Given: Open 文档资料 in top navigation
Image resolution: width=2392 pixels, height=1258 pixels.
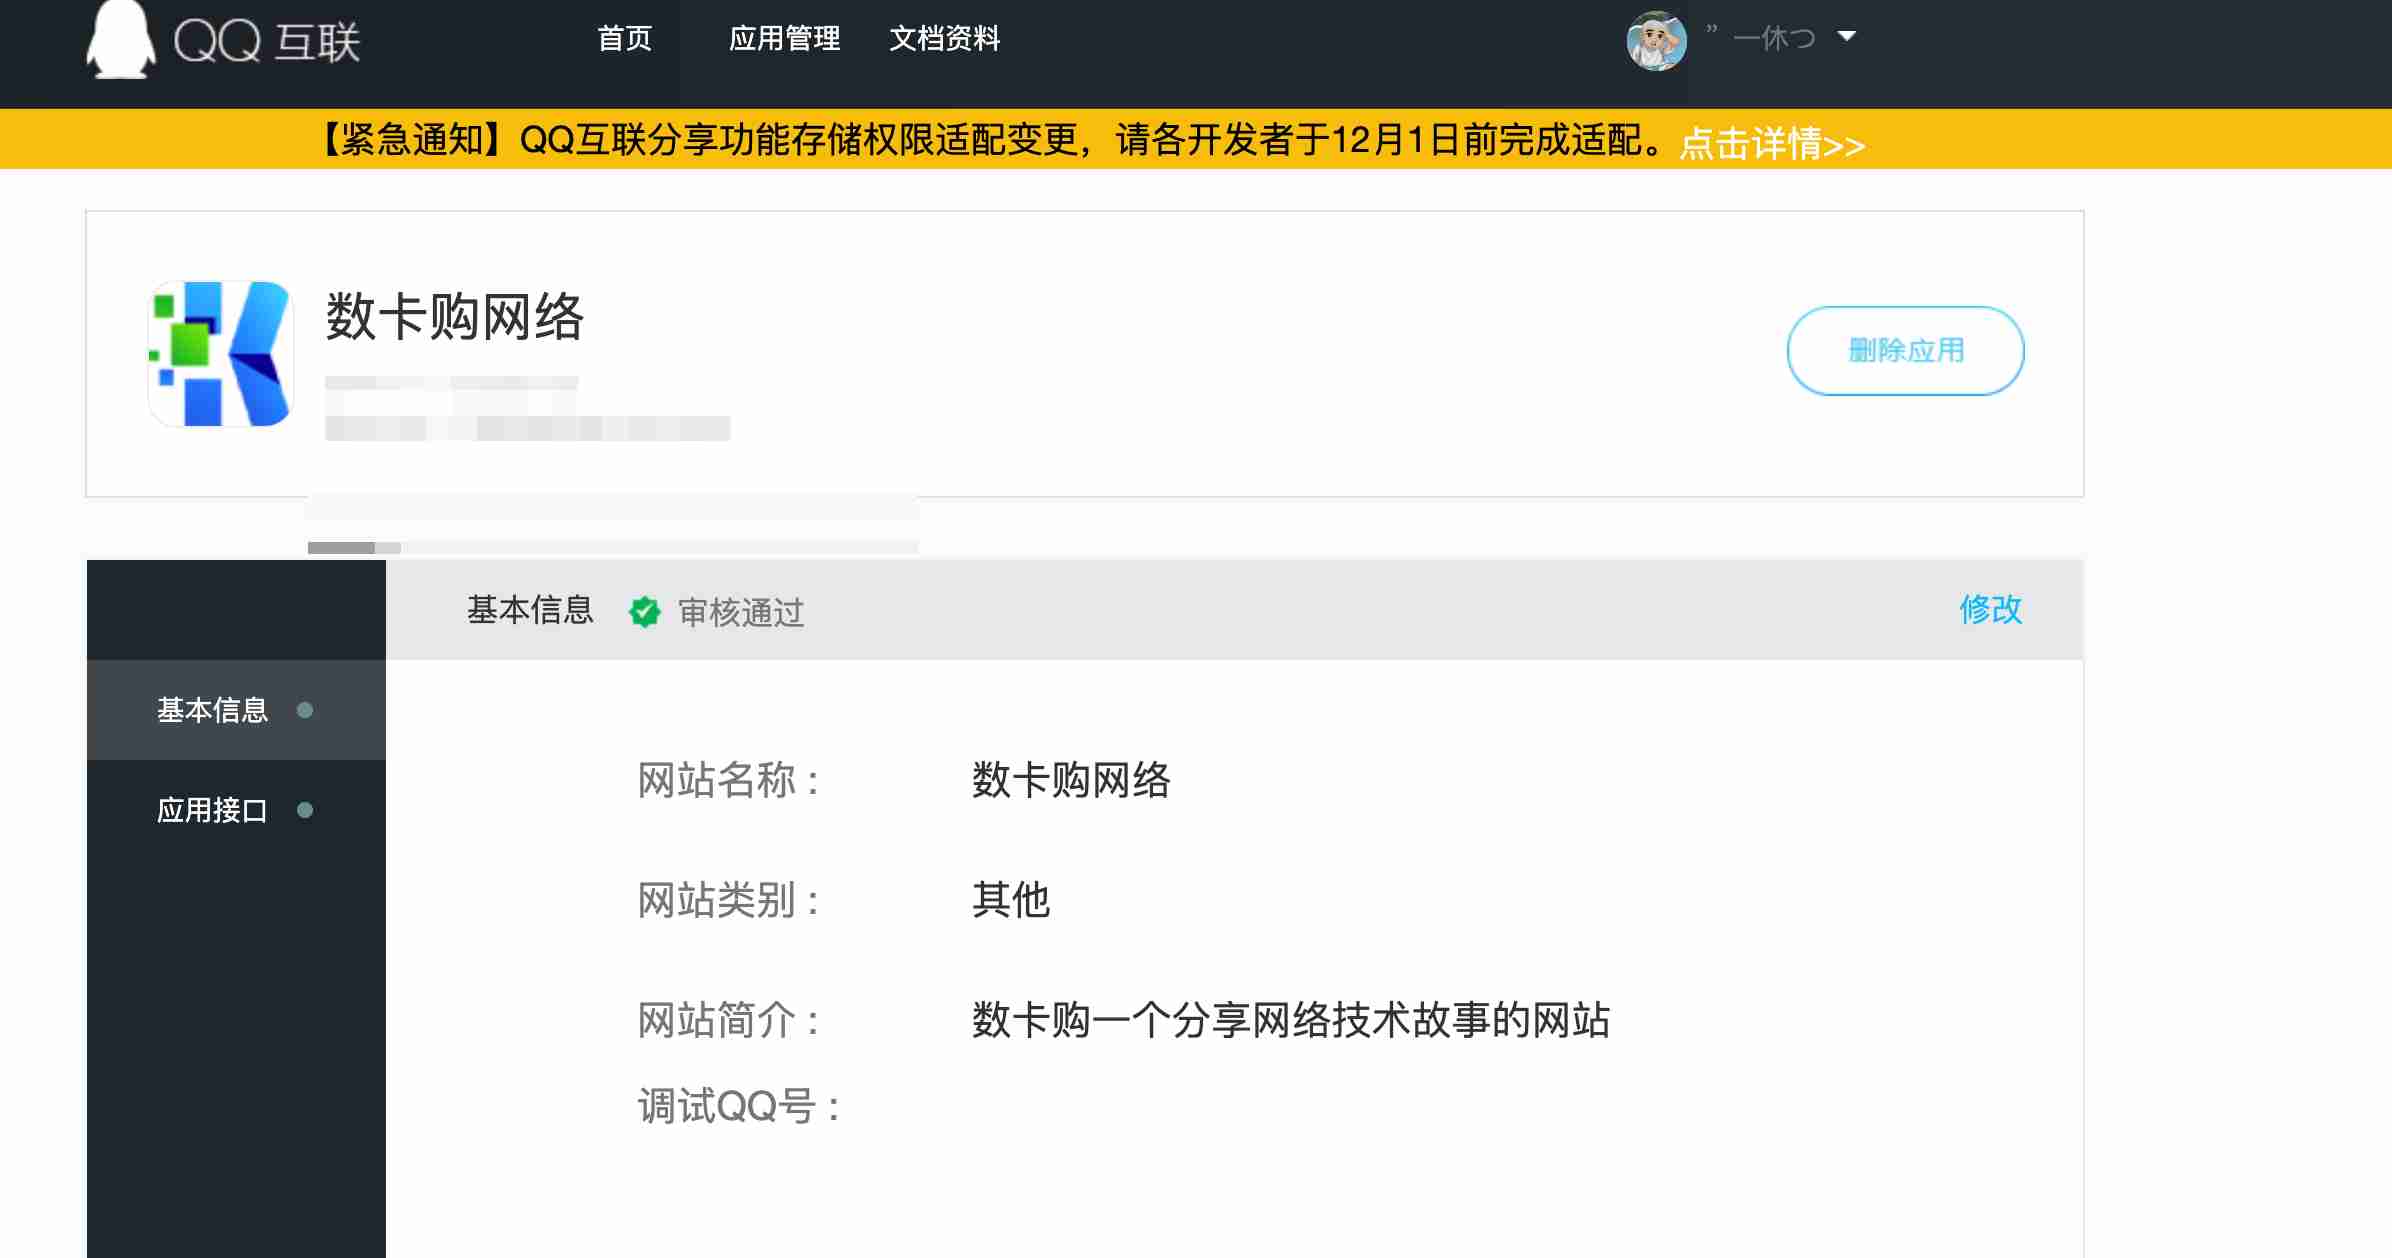Looking at the screenshot, I should coord(944,39).
